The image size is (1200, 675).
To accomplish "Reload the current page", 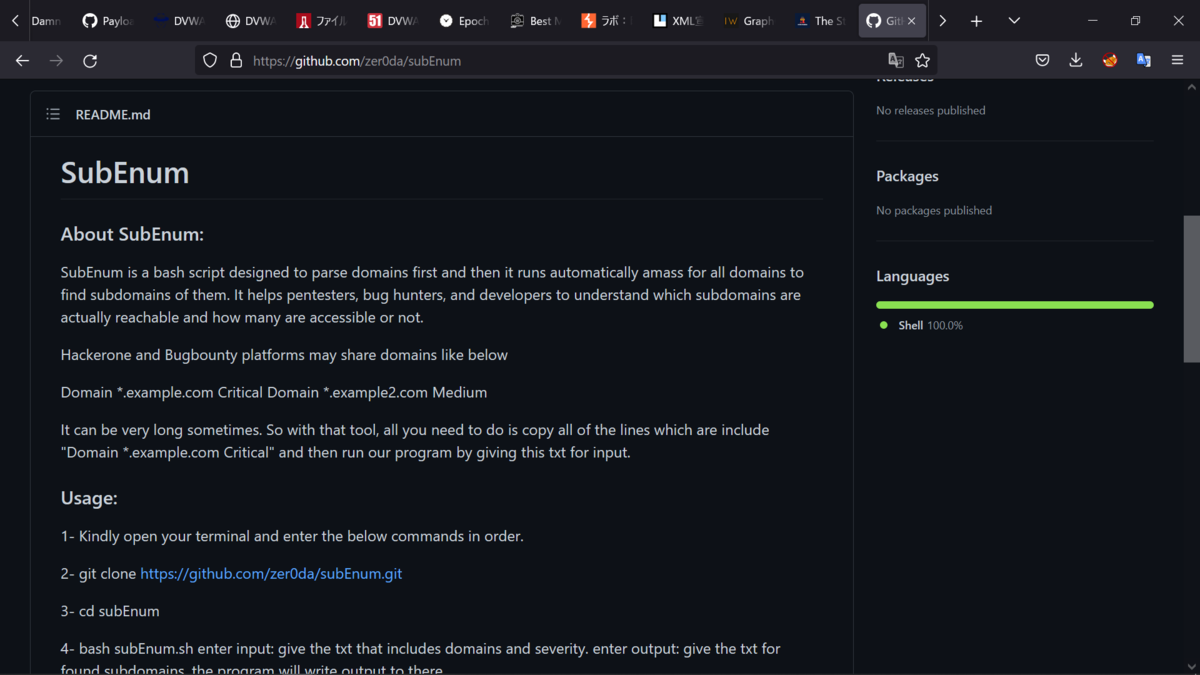I will 90,61.
